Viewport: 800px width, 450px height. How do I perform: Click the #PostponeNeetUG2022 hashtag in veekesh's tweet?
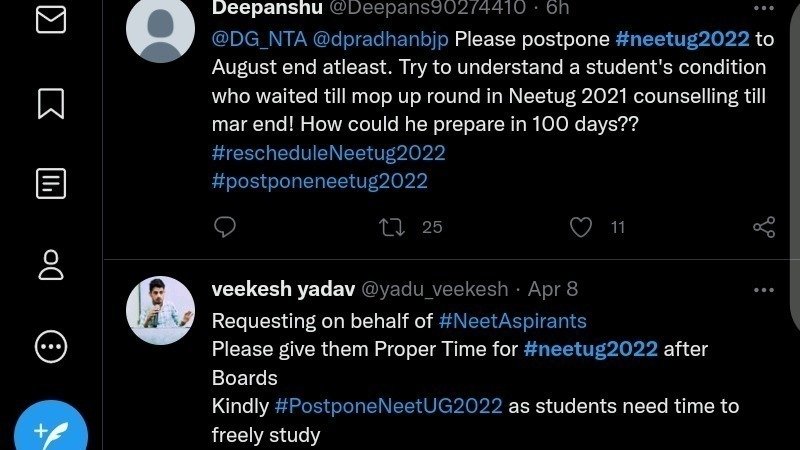388,406
